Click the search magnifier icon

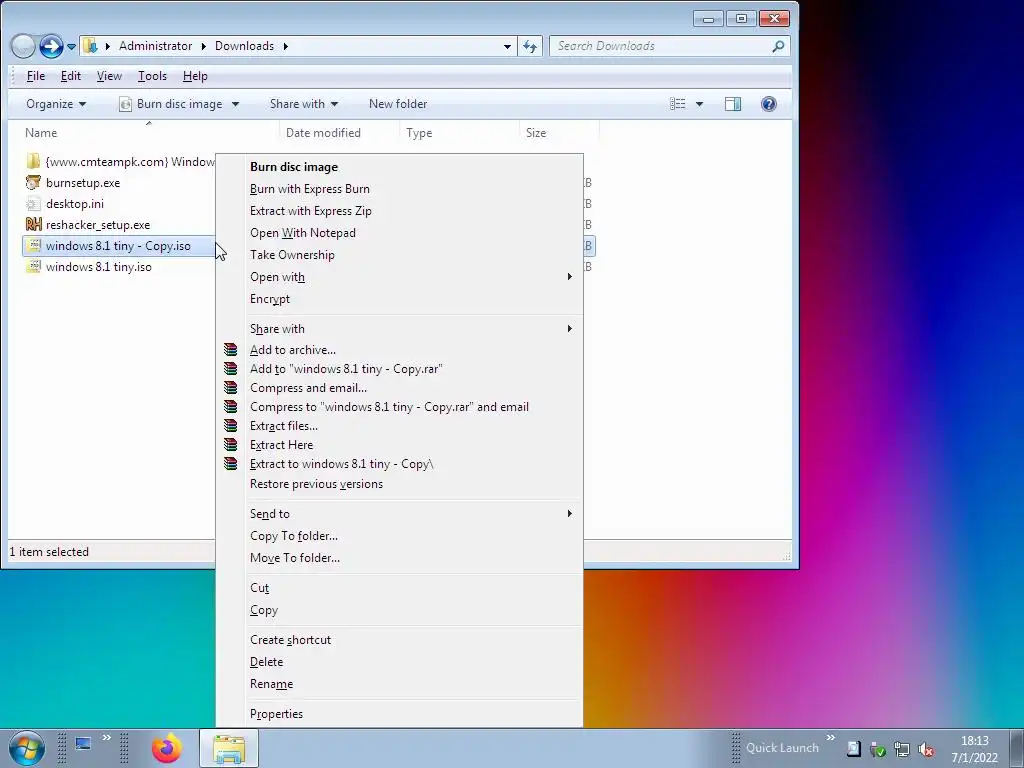coord(778,46)
